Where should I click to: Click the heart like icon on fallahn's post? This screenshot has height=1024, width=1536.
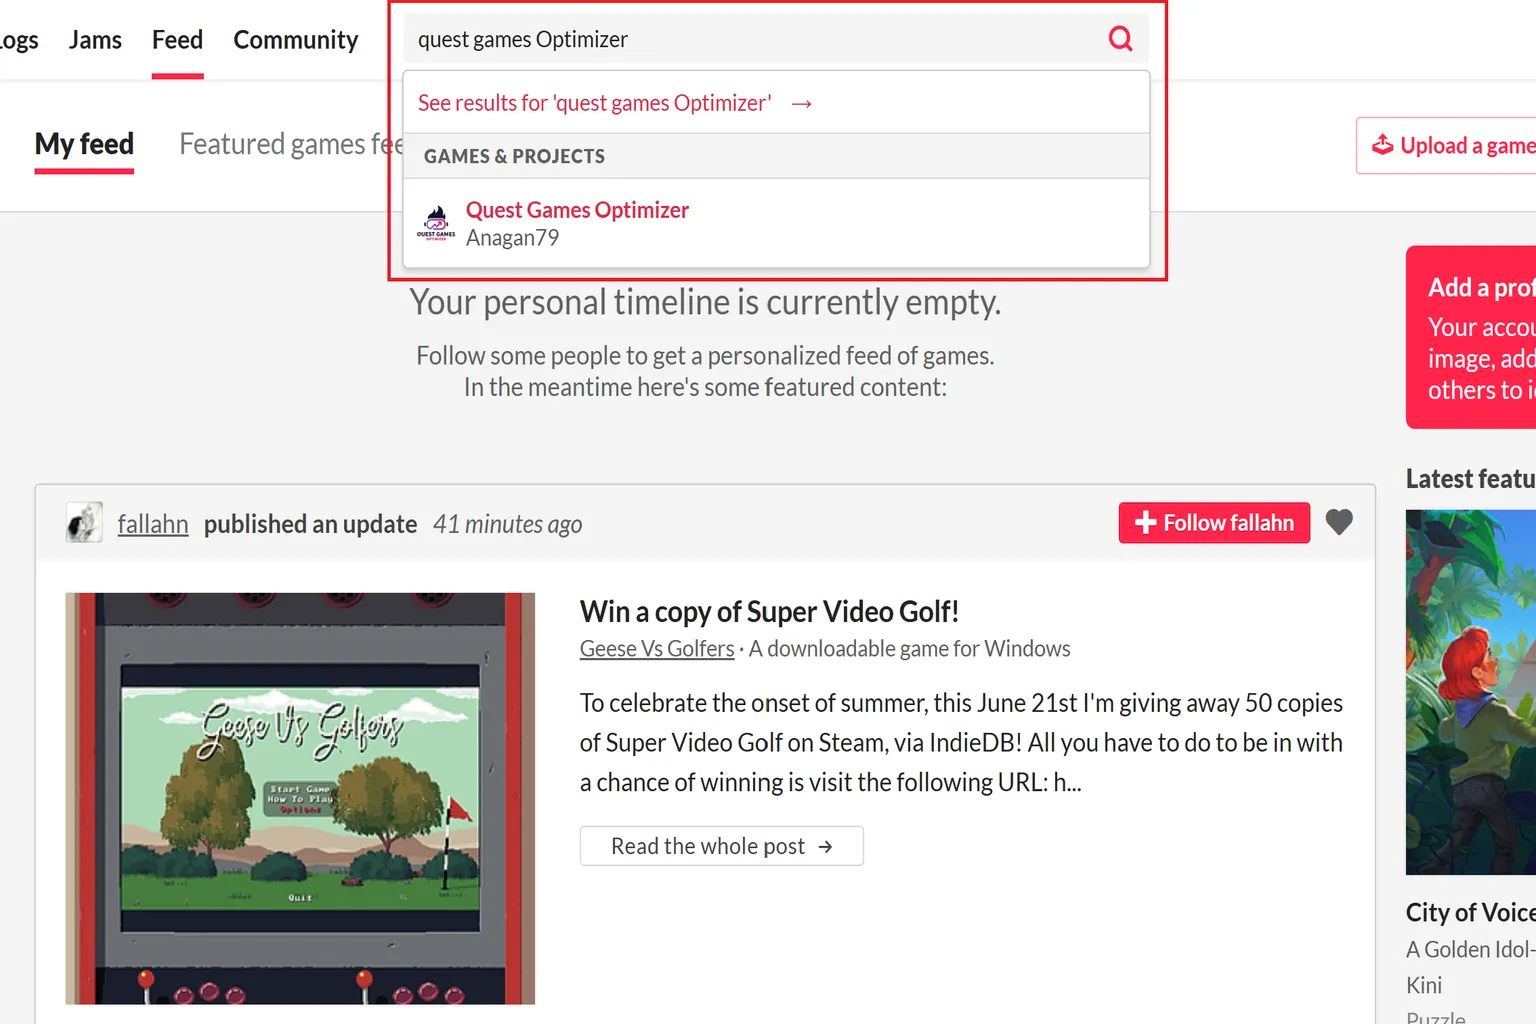pyautogui.click(x=1339, y=522)
